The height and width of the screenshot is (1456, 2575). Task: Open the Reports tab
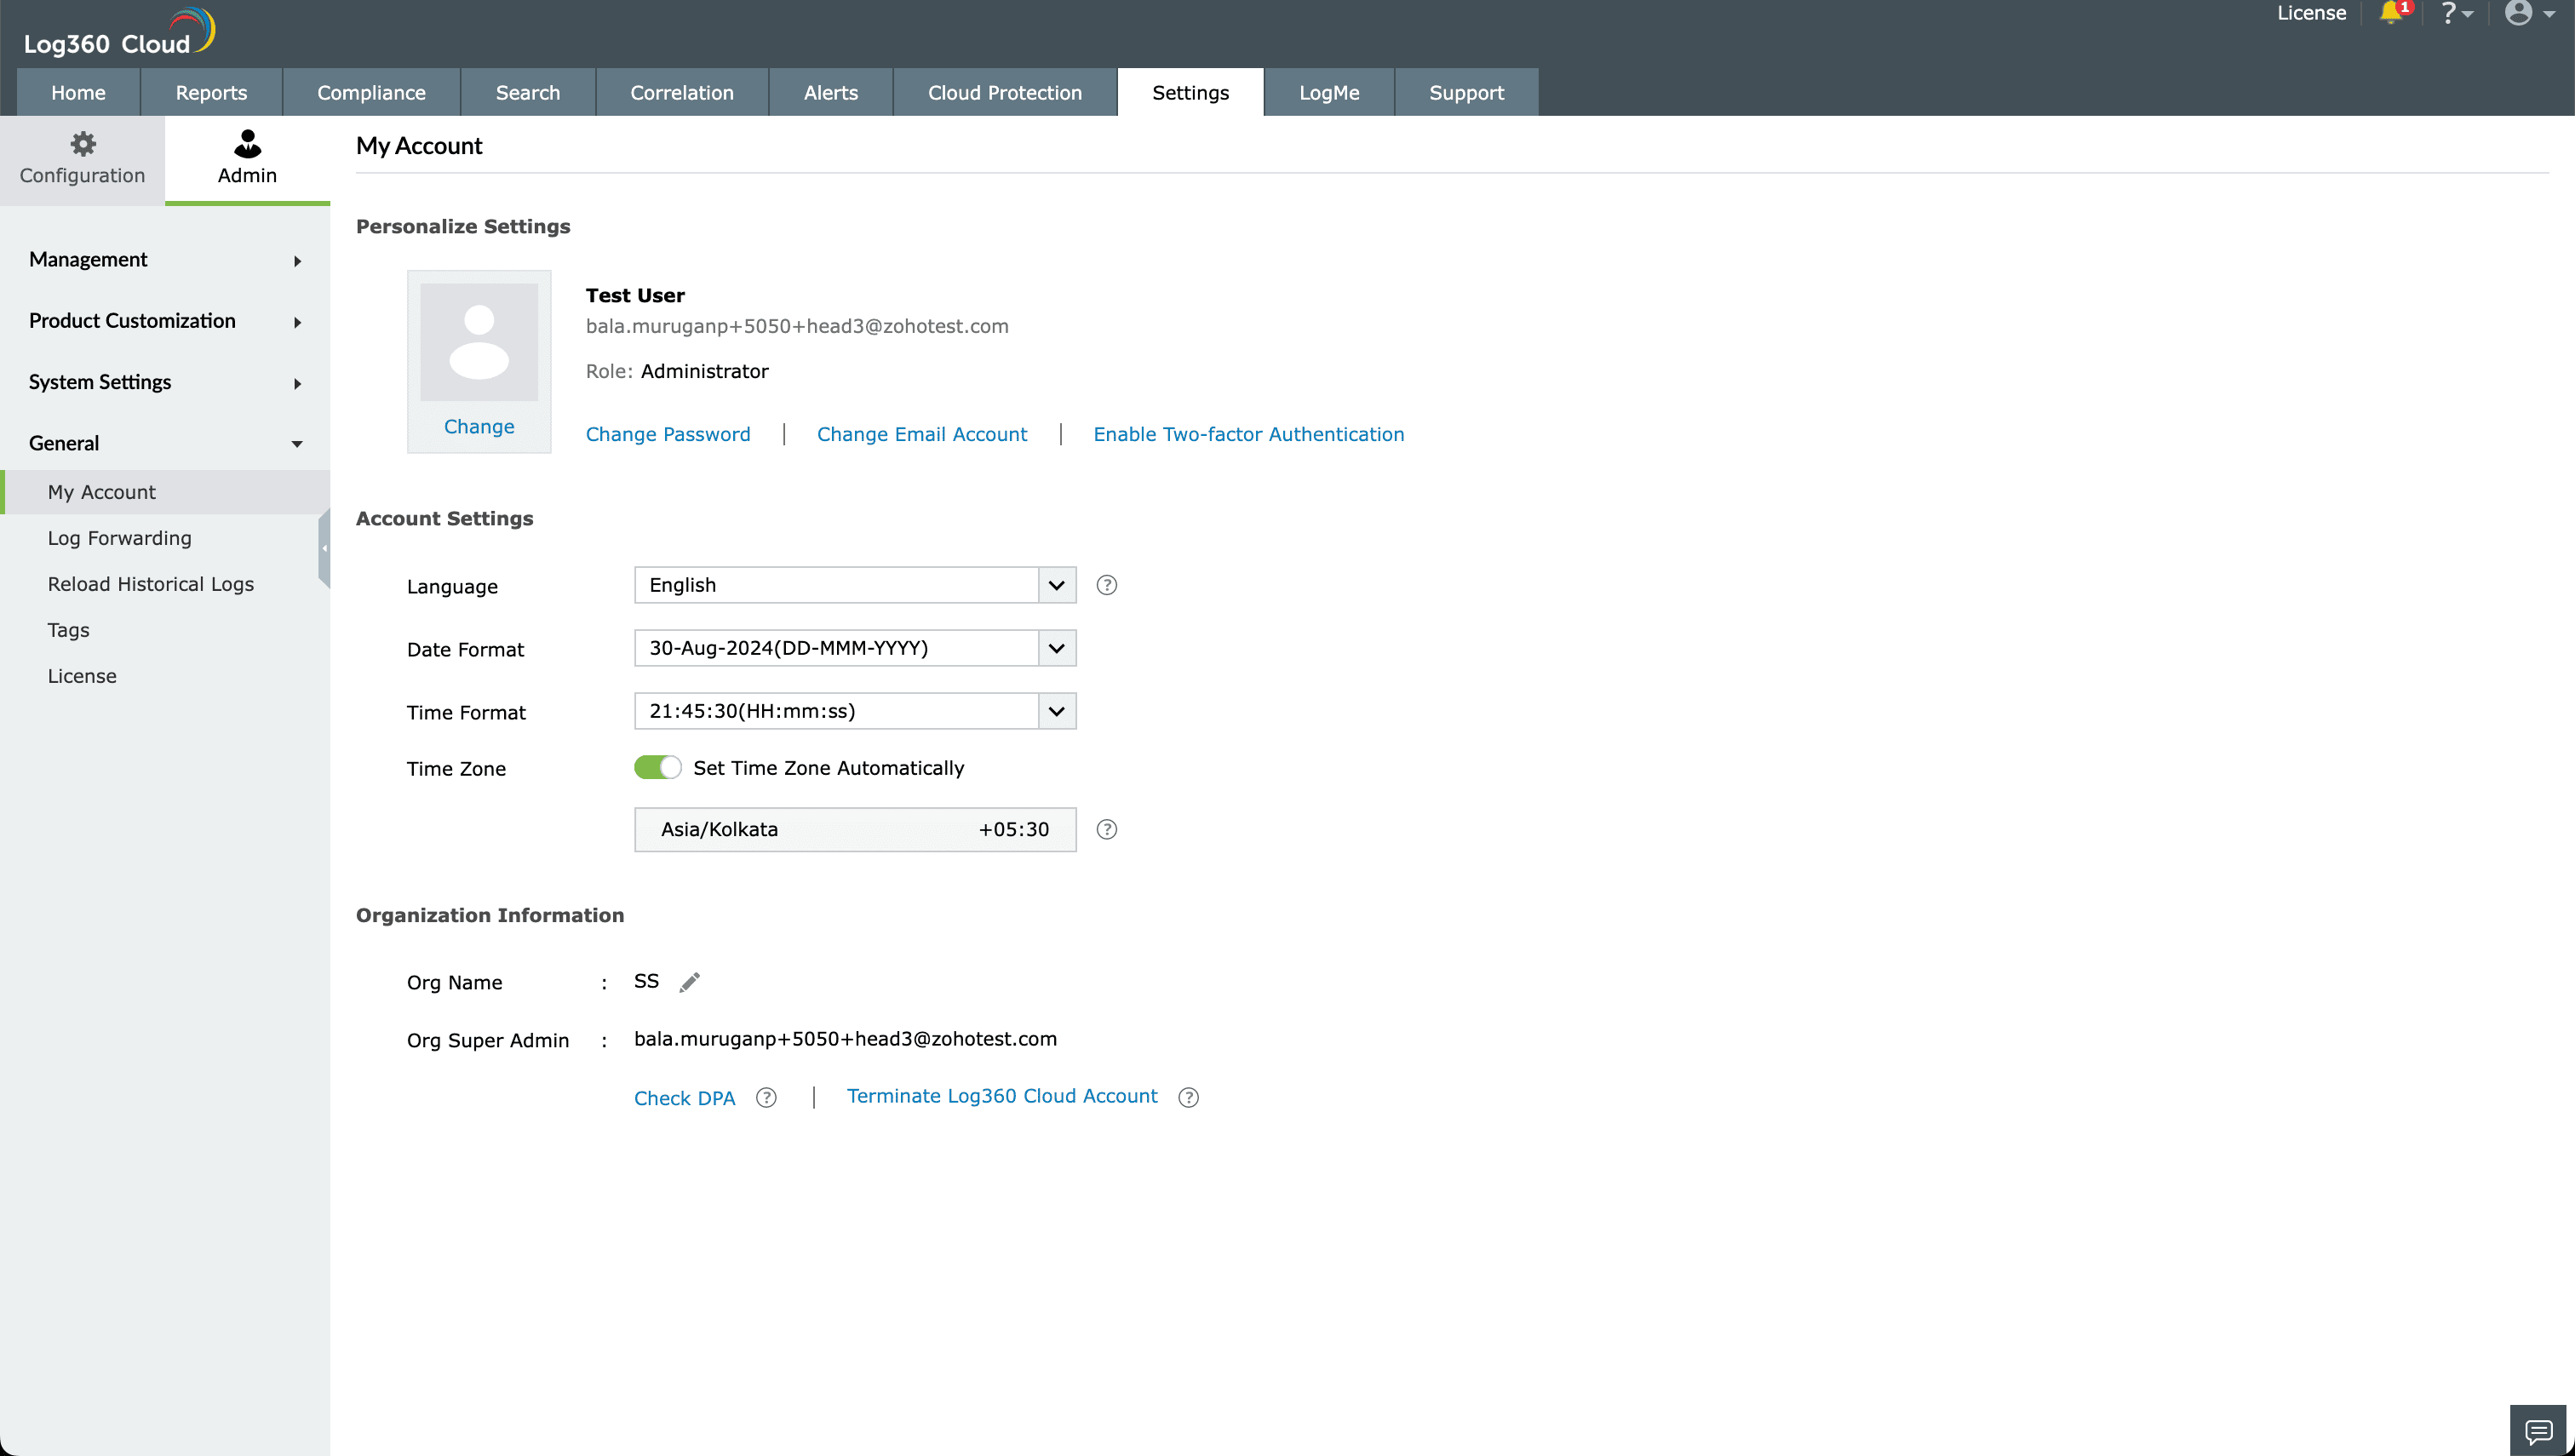211,92
